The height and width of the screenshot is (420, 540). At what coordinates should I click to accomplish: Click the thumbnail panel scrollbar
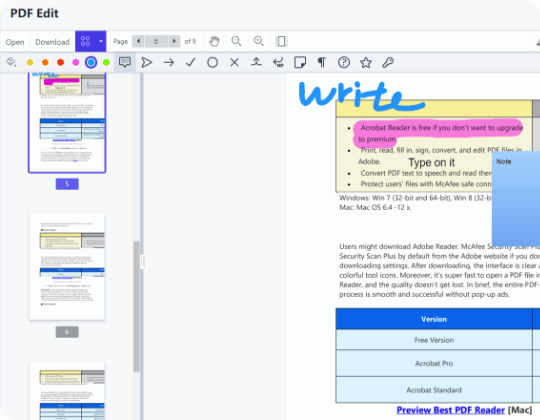coord(136,306)
